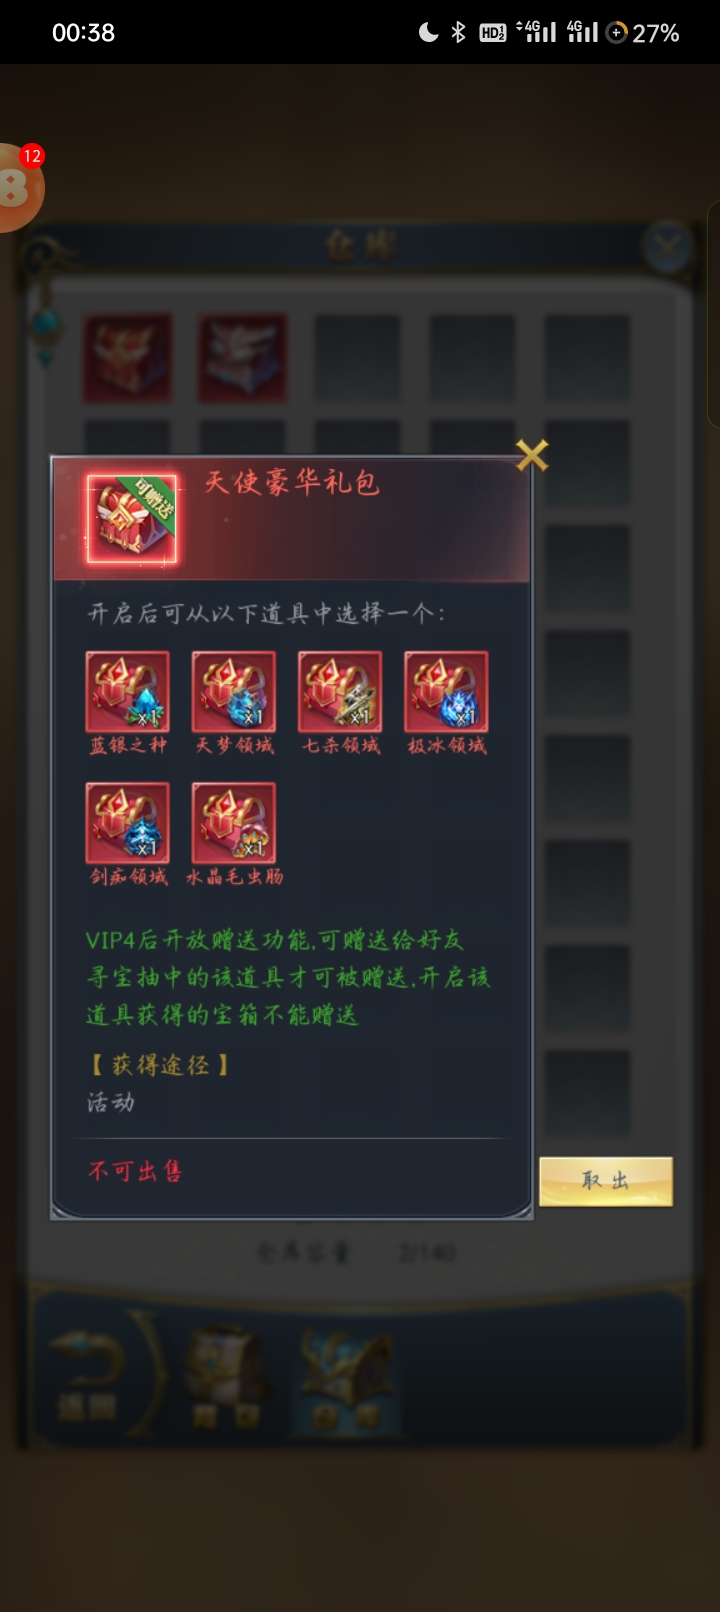Select the 蓝银之种 reward chest icon
The width and height of the screenshot is (720, 1612).
click(x=127, y=691)
